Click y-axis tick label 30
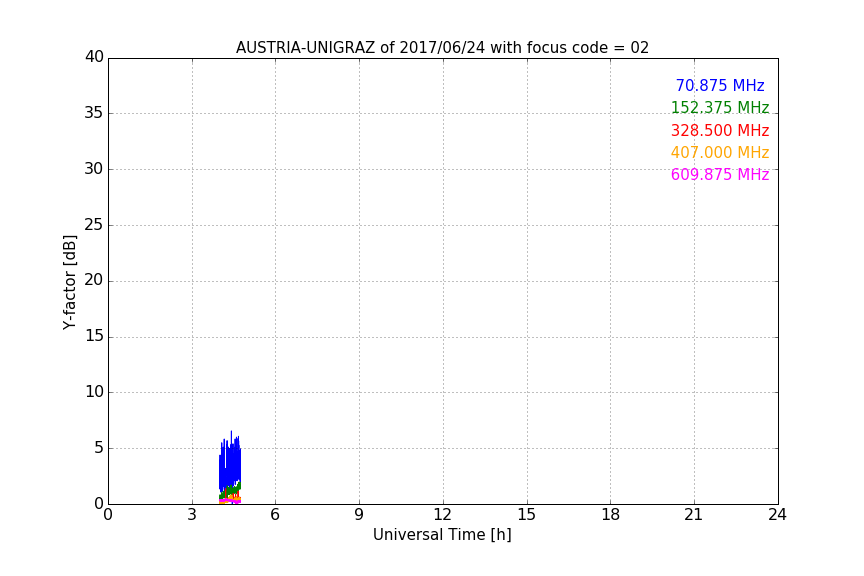Image resolution: width=864 pixels, height=576 pixels. [94, 169]
